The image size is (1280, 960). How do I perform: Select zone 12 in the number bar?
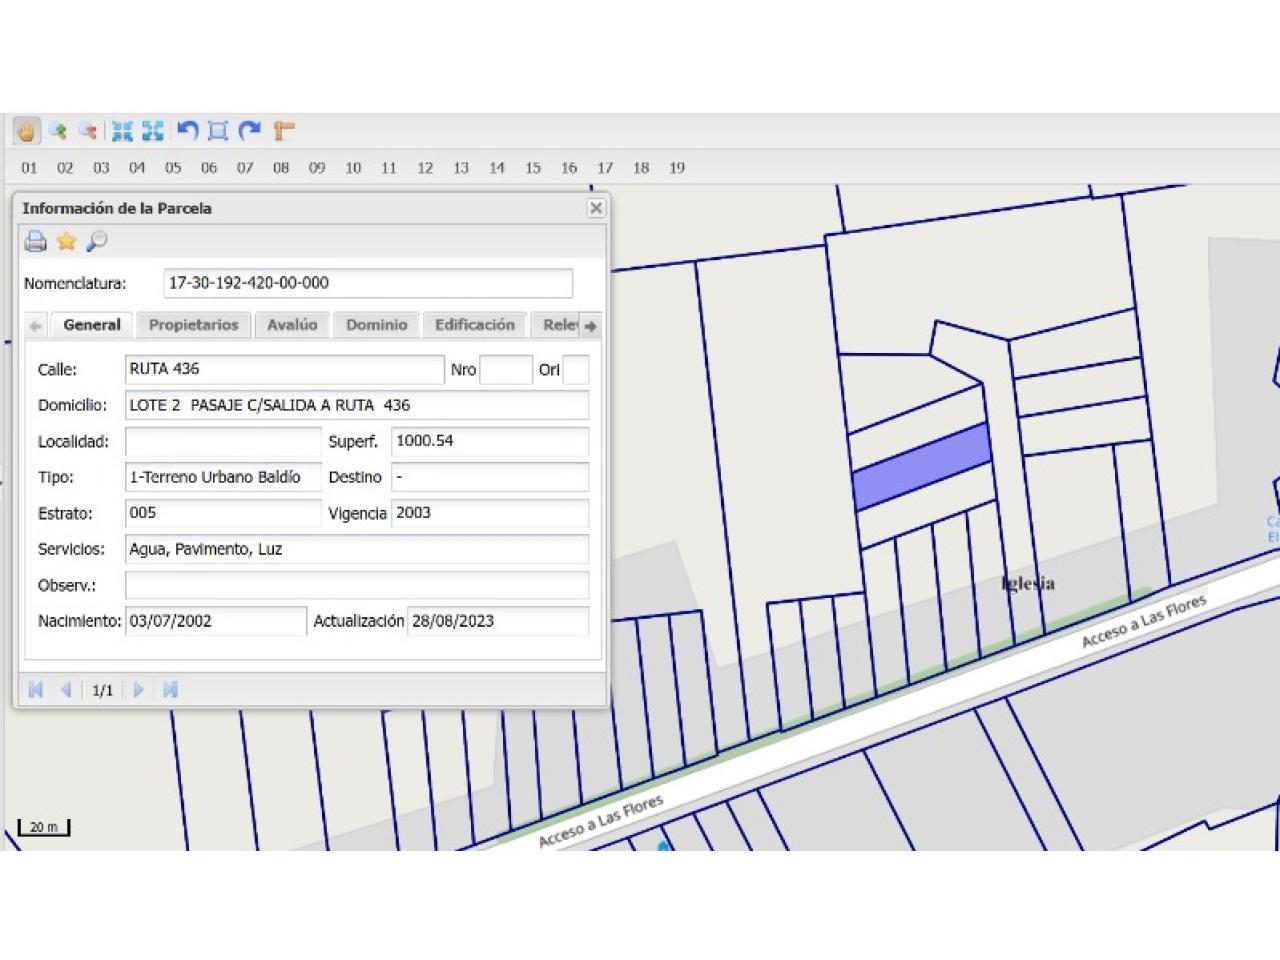(x=425, y=168)
